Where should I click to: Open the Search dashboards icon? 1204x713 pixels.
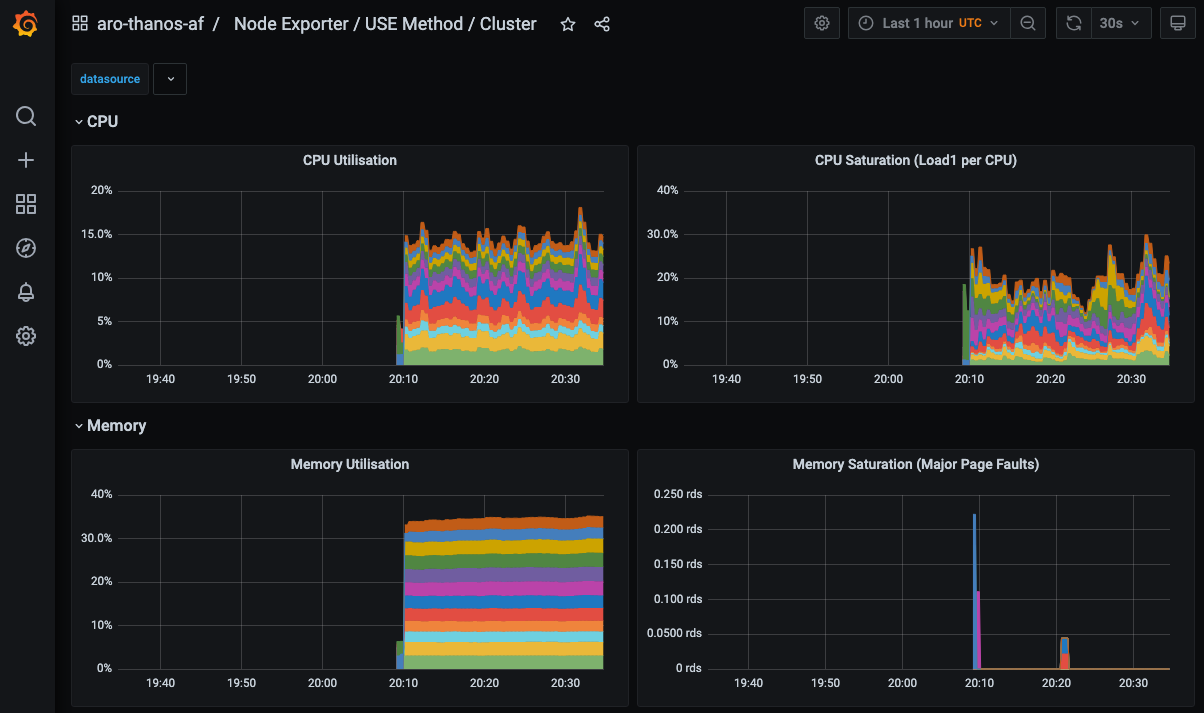[26, 116]
